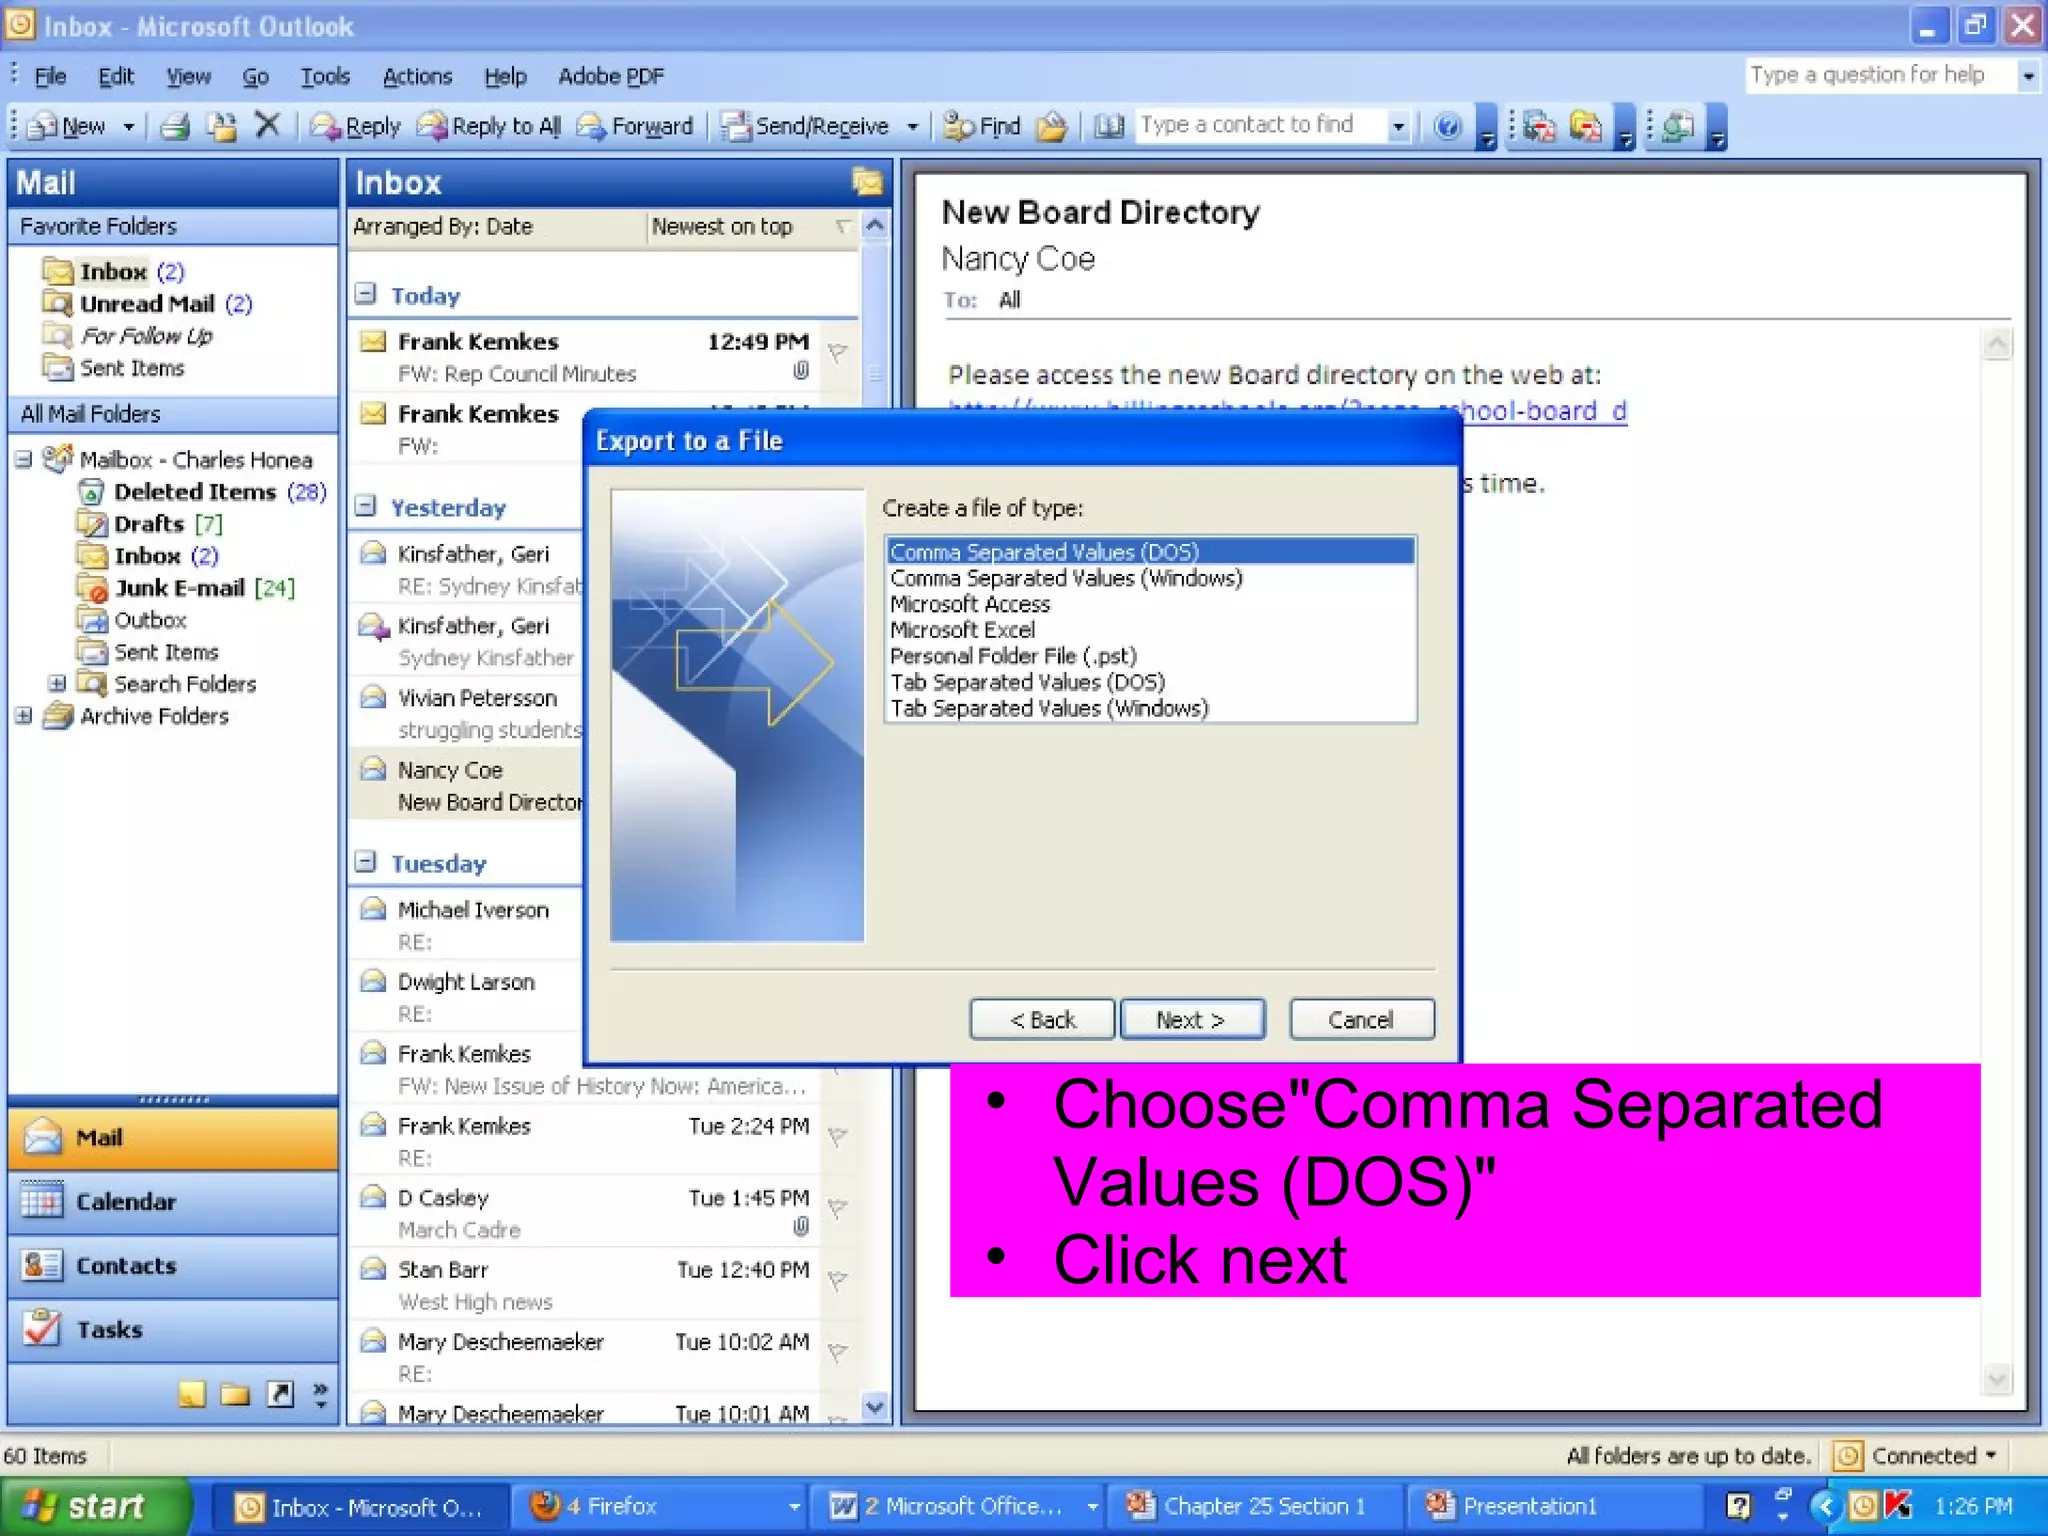Image resolution: width=2048 pixels, height=1536 pixels.
Task: Expand the Archive Folders node
Action: [x=24, y=716]
